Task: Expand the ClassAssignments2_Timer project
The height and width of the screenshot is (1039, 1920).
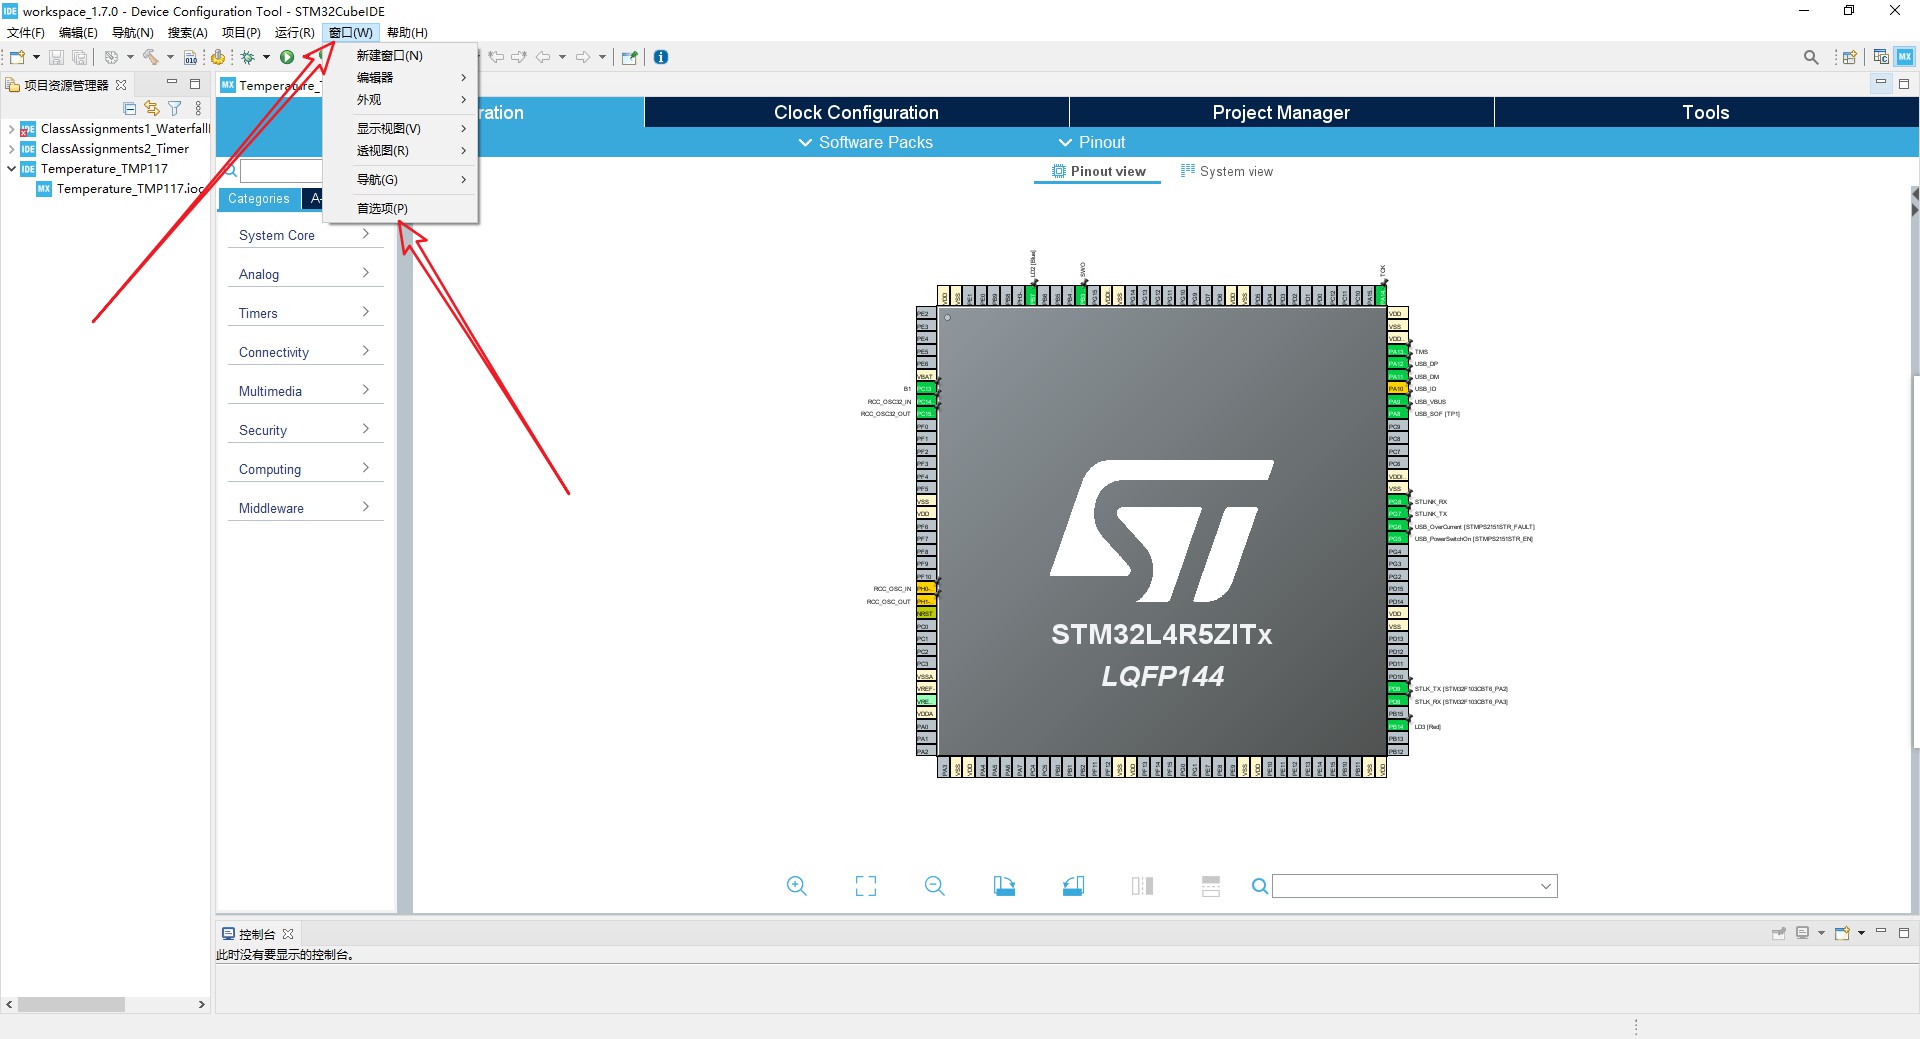Action: coord(11,149)
